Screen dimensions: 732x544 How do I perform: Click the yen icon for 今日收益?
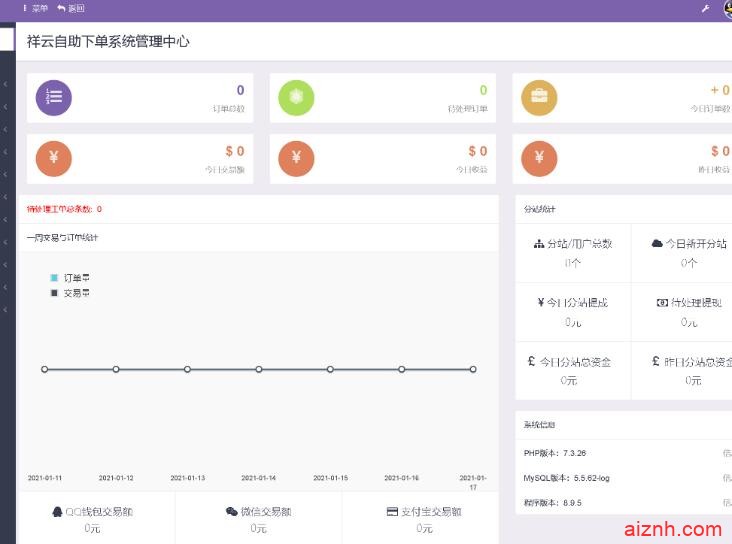[x=296, y=158]
